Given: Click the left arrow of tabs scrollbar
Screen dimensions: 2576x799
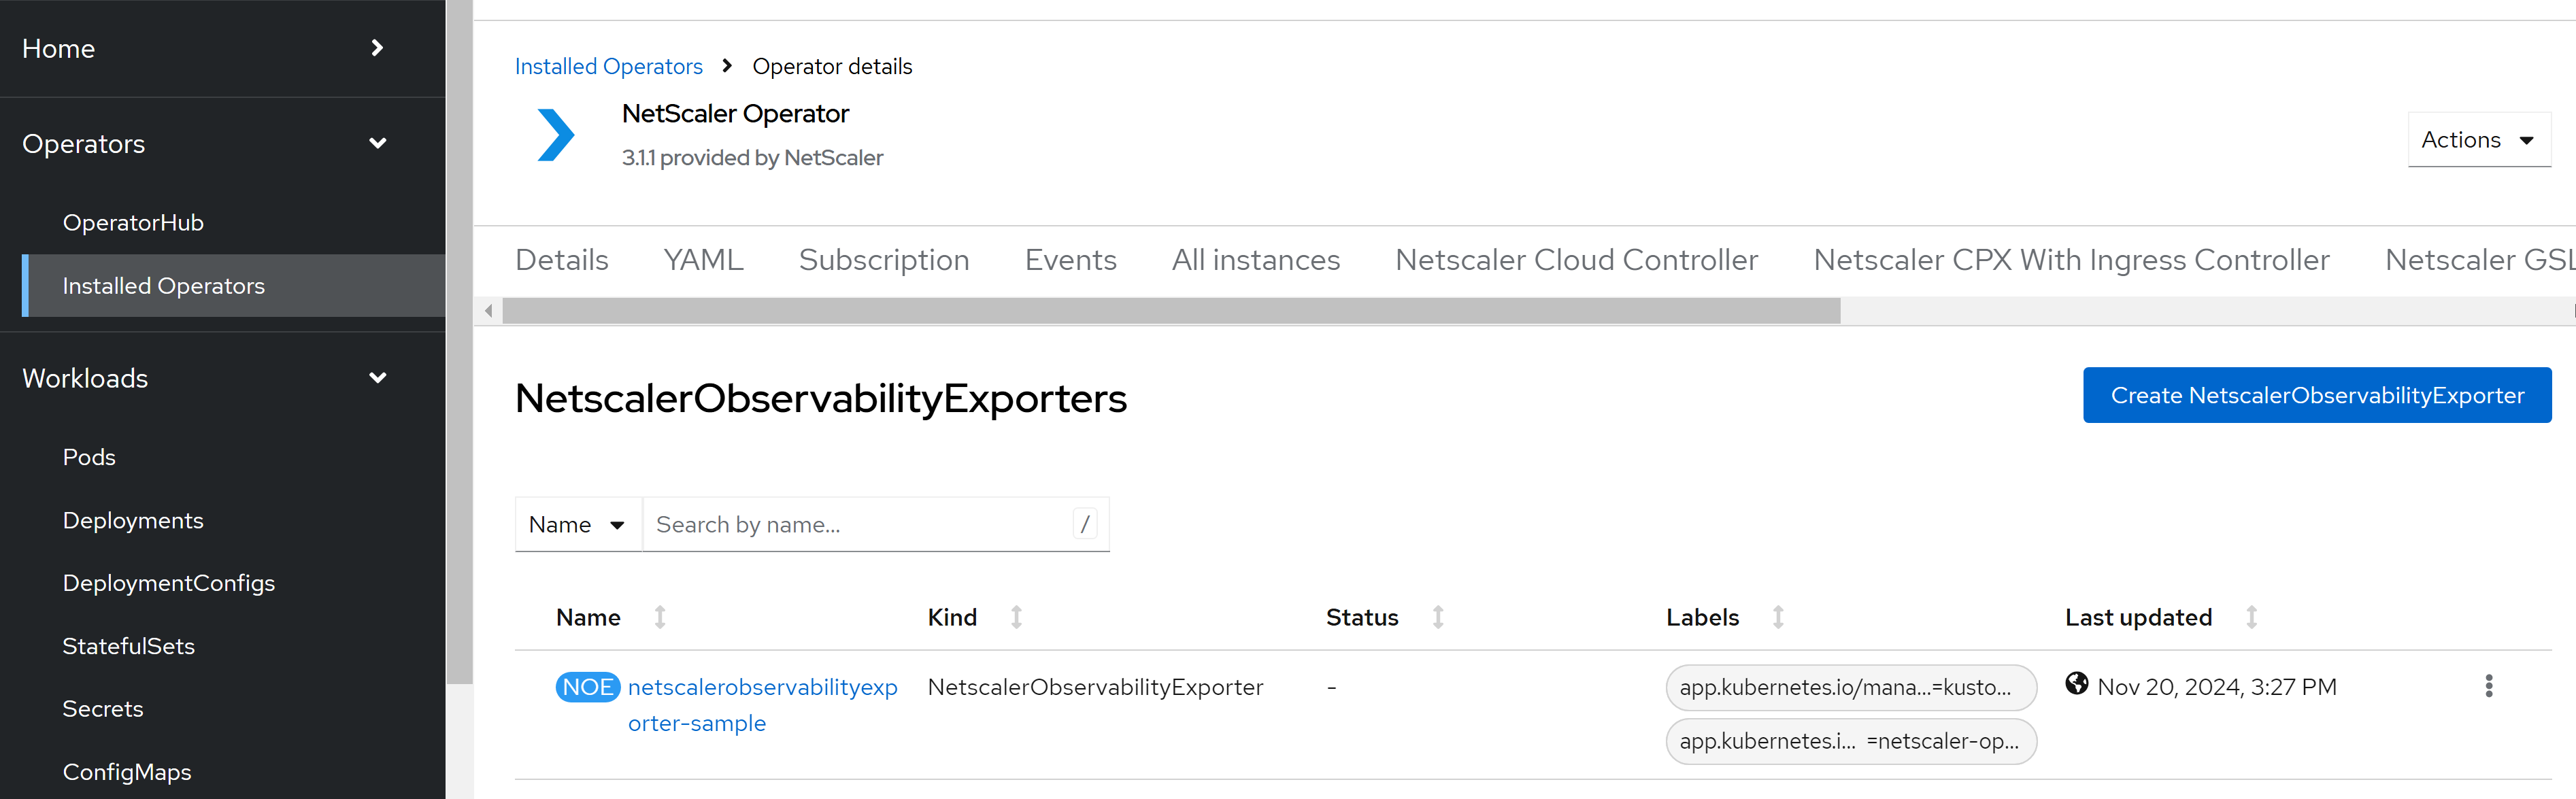Looking at the screenshot, I should (488, 311).
